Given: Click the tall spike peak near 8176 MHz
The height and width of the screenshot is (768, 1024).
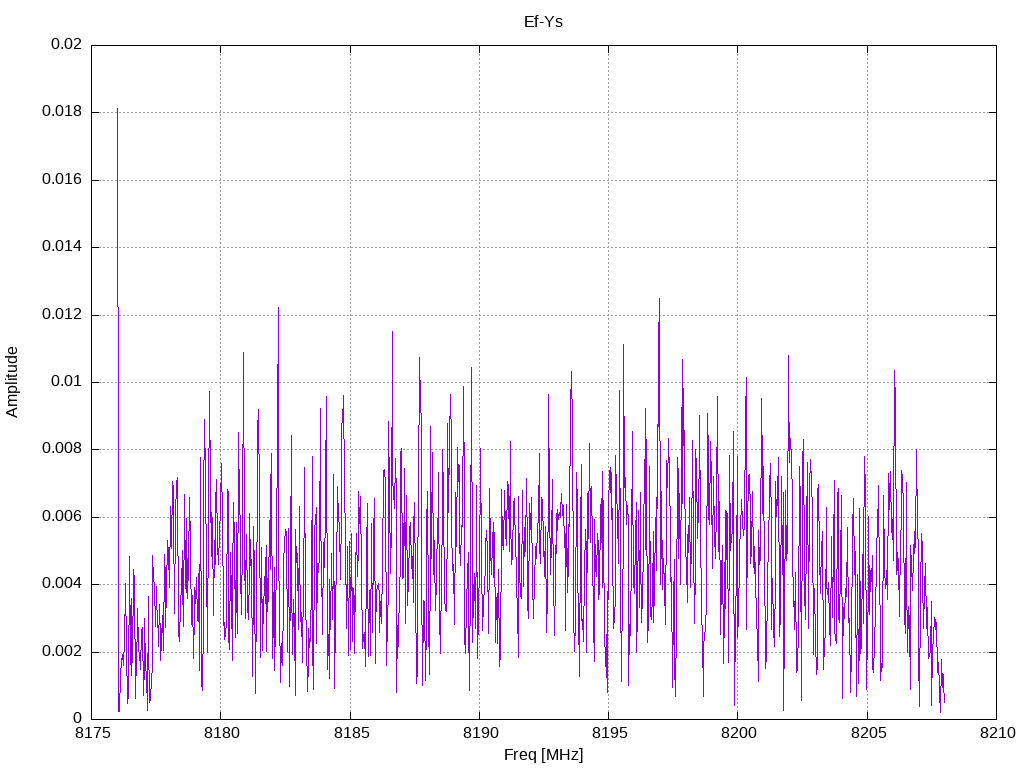Looking at the screenshot, I should [x=118, y=109].
